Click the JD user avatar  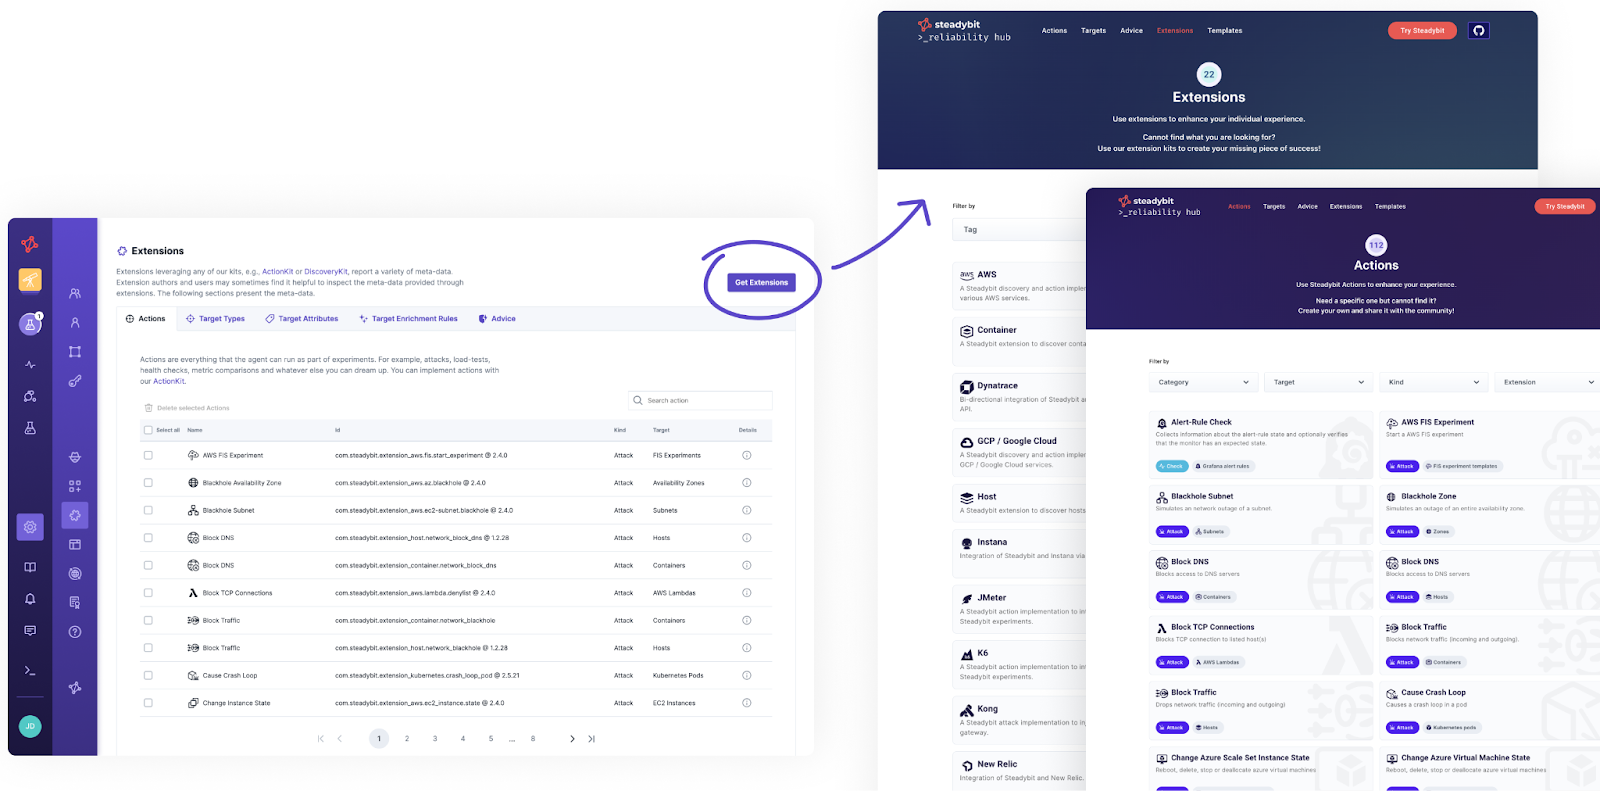point(30,726)
